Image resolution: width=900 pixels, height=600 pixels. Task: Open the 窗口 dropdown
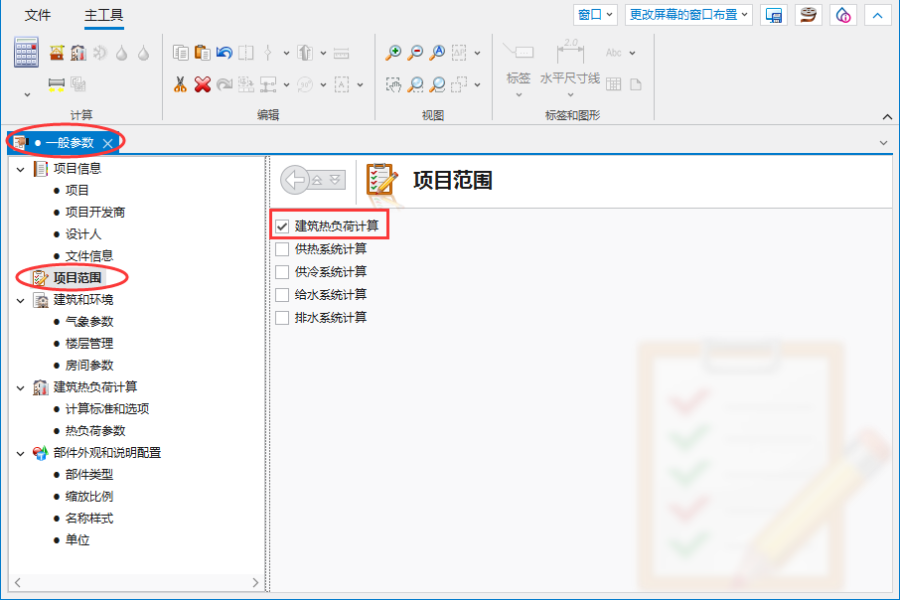[595, 15]
